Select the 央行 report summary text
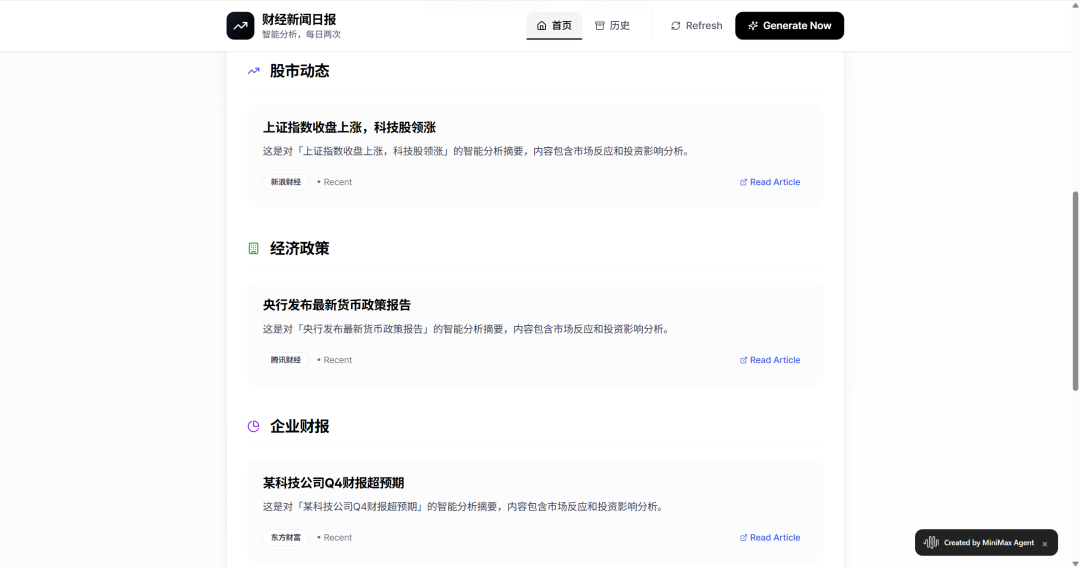Screen dimensions: 1080x568 (467, 328)
